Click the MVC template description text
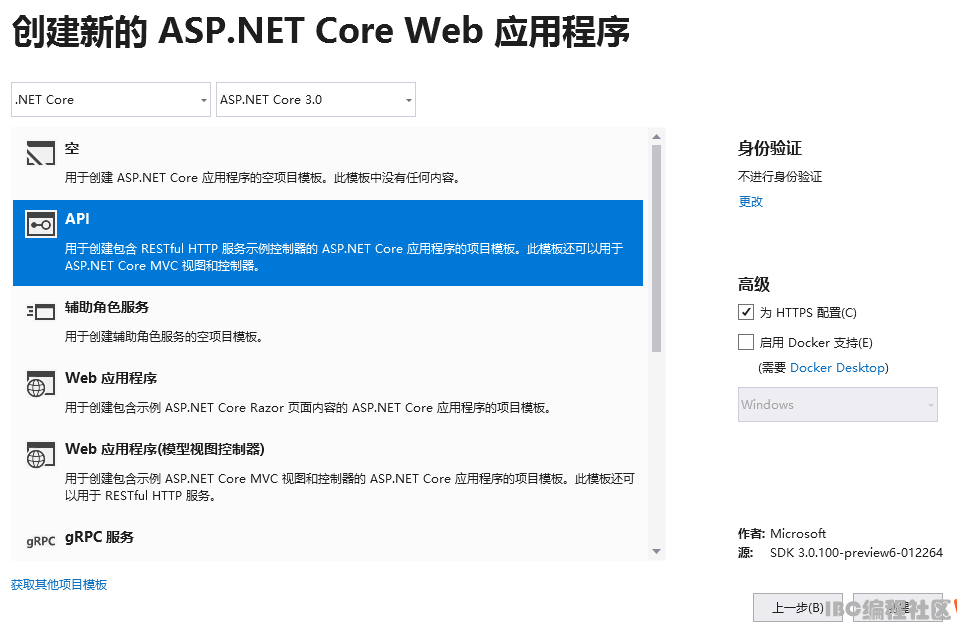 350,487
